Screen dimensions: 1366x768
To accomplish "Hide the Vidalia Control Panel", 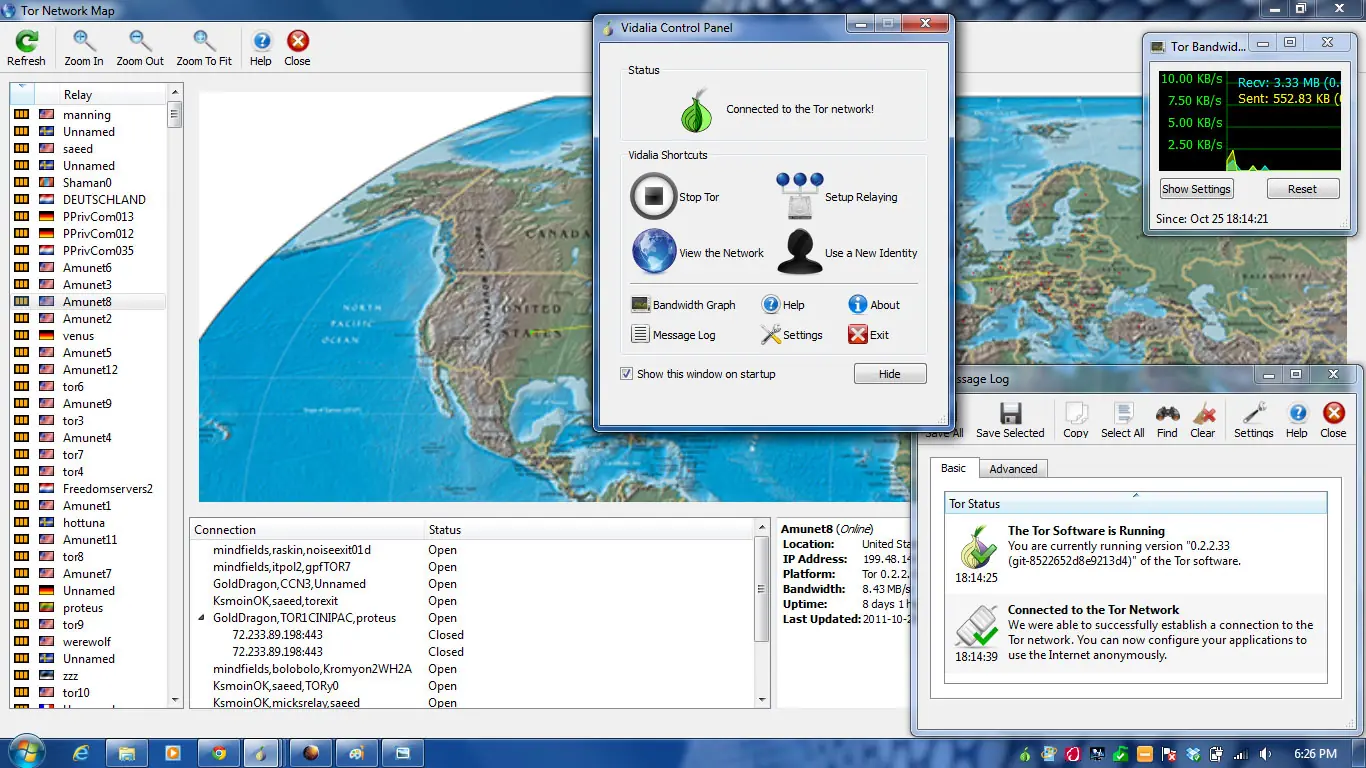I will [x=890, y=374].
